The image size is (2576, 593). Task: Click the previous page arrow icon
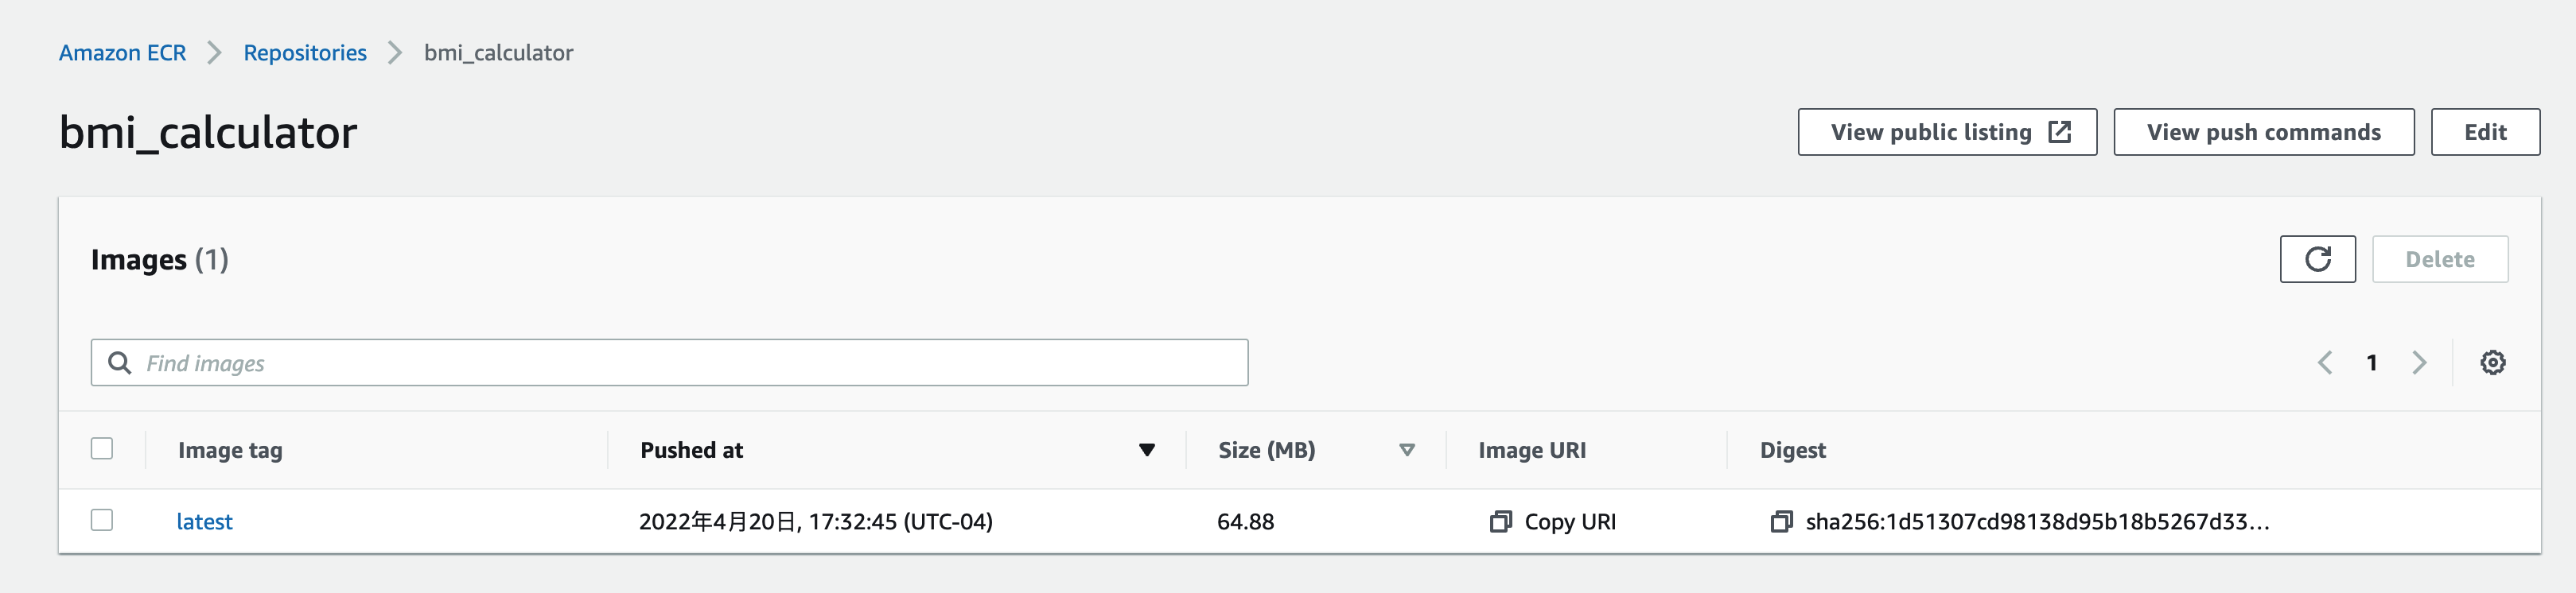point(2325,362)
